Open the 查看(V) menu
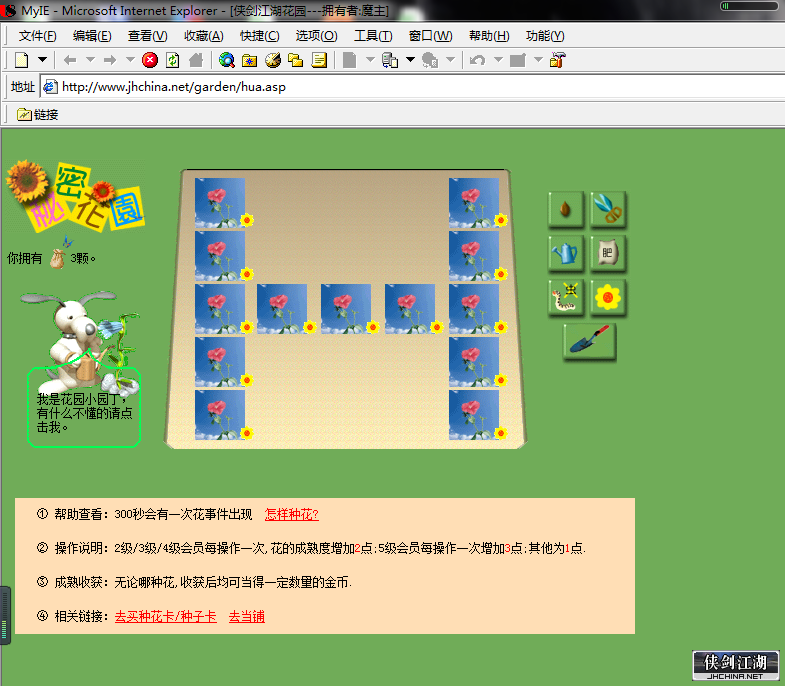Screen dimensions: 785x686 point(148,36)
